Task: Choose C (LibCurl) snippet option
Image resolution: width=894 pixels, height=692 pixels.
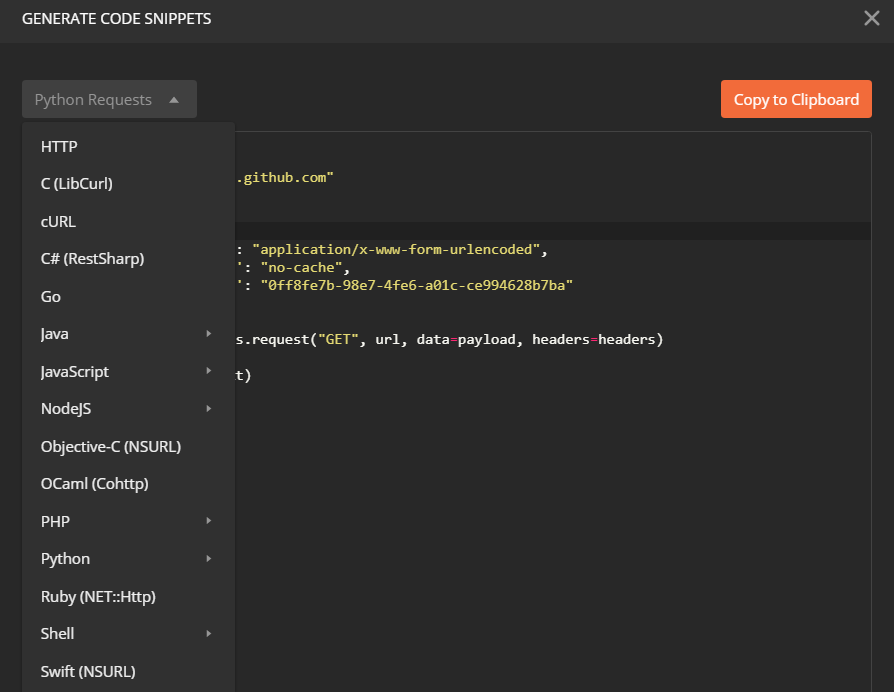Action: (x=128, y=184)
